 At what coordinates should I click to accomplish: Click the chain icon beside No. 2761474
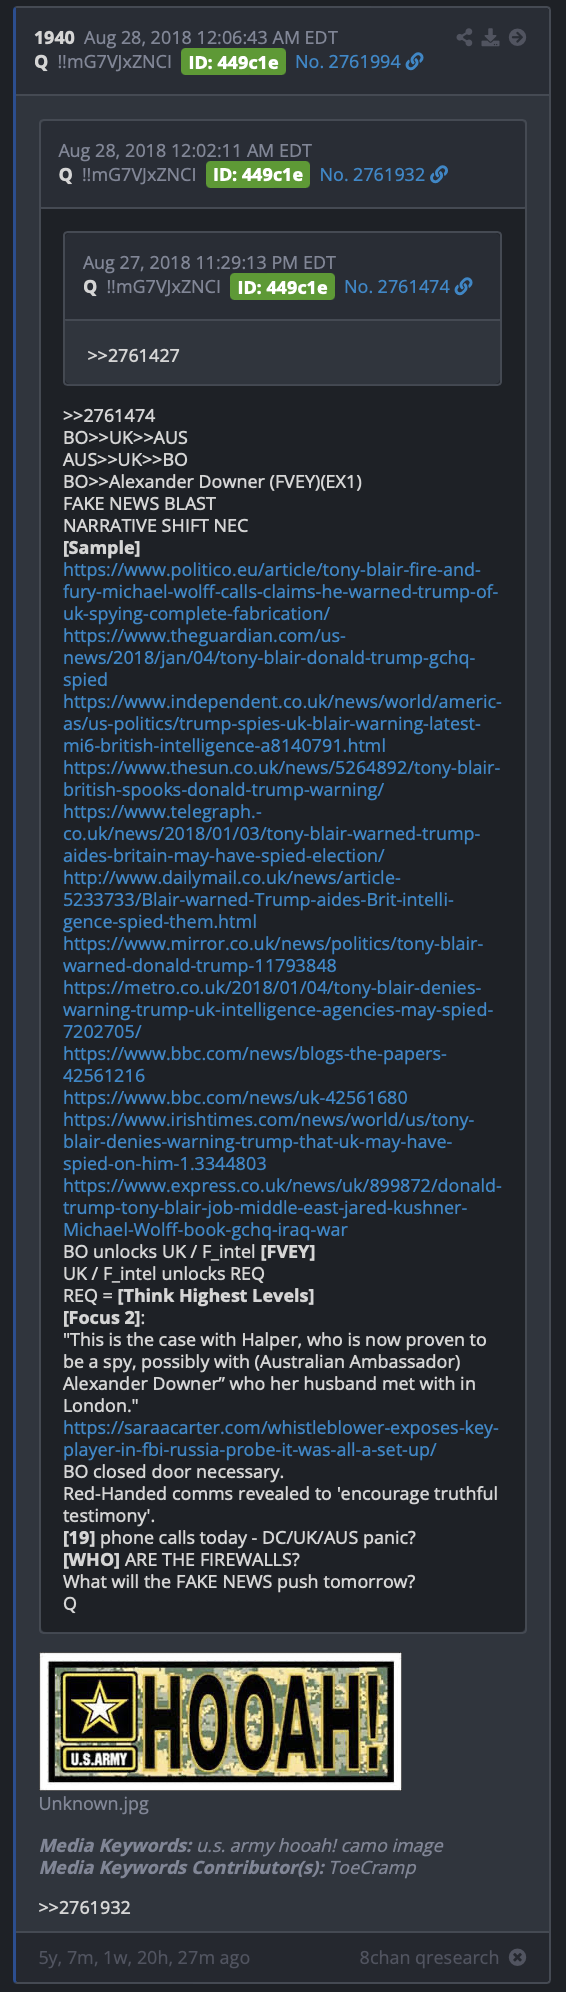[463, 286]
